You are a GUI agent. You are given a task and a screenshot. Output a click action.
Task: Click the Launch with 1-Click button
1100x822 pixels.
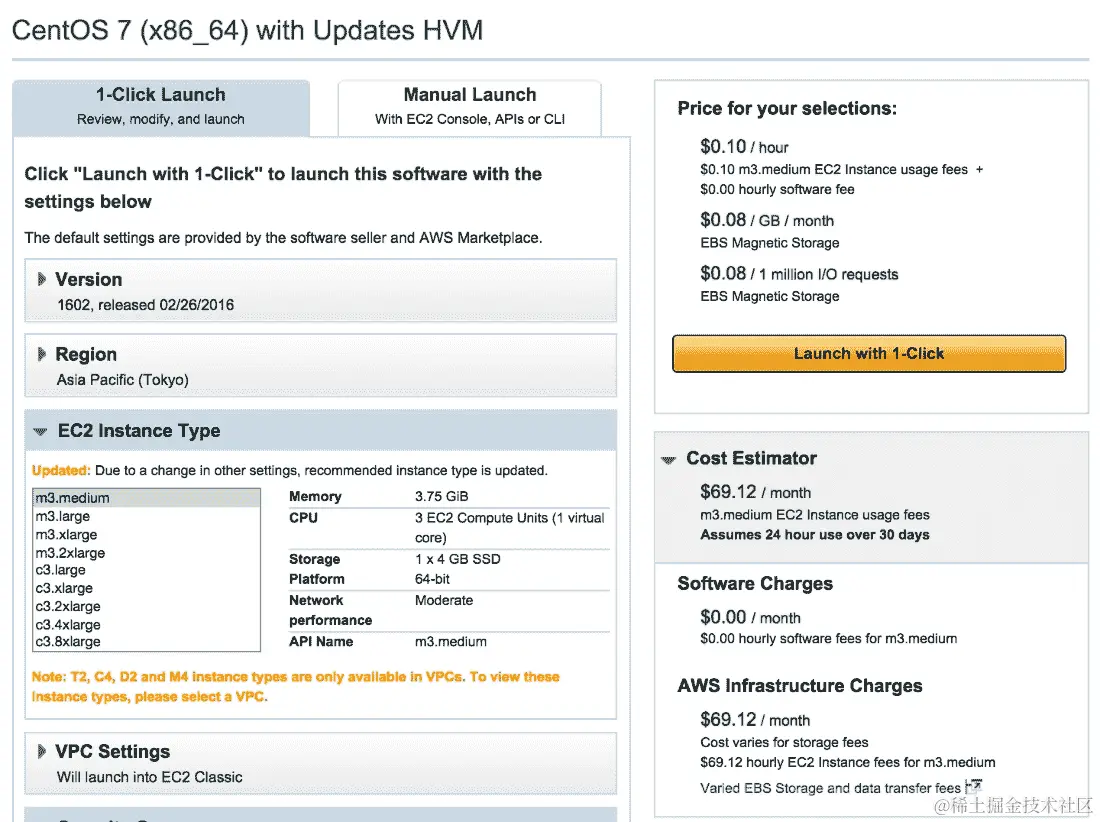point(868,353)
